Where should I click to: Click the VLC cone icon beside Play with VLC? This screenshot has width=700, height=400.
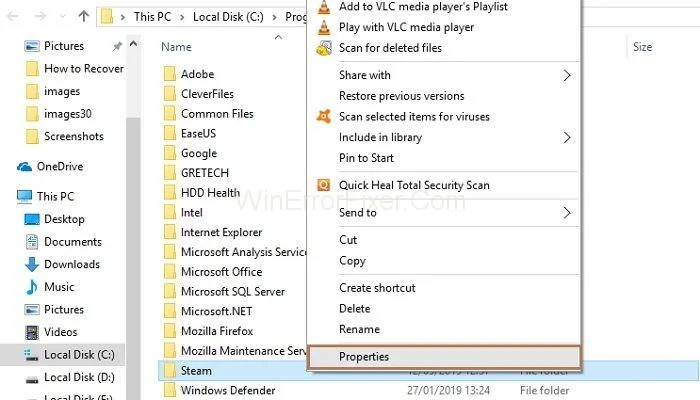click(x=323, y=27)
